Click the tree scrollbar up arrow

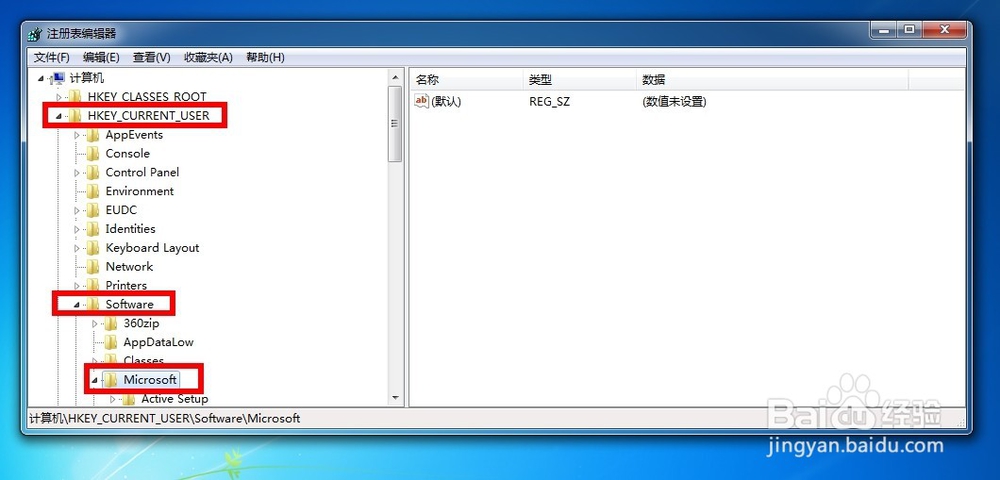pyautogui.click(x=395, y=78)
